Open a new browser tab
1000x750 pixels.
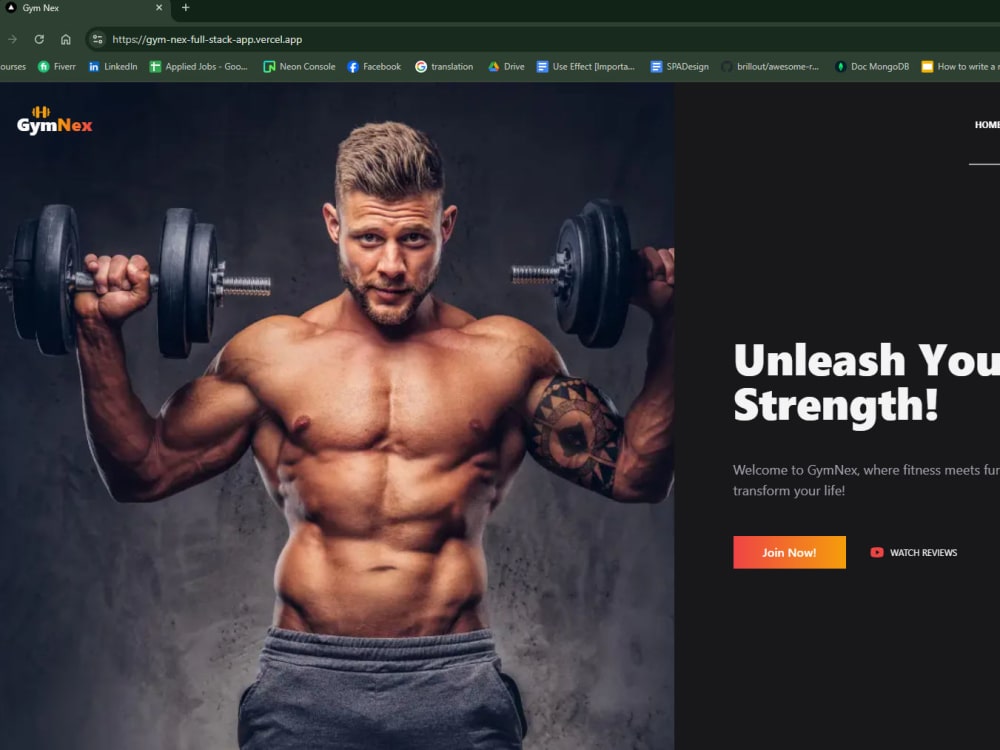[186, 8]
